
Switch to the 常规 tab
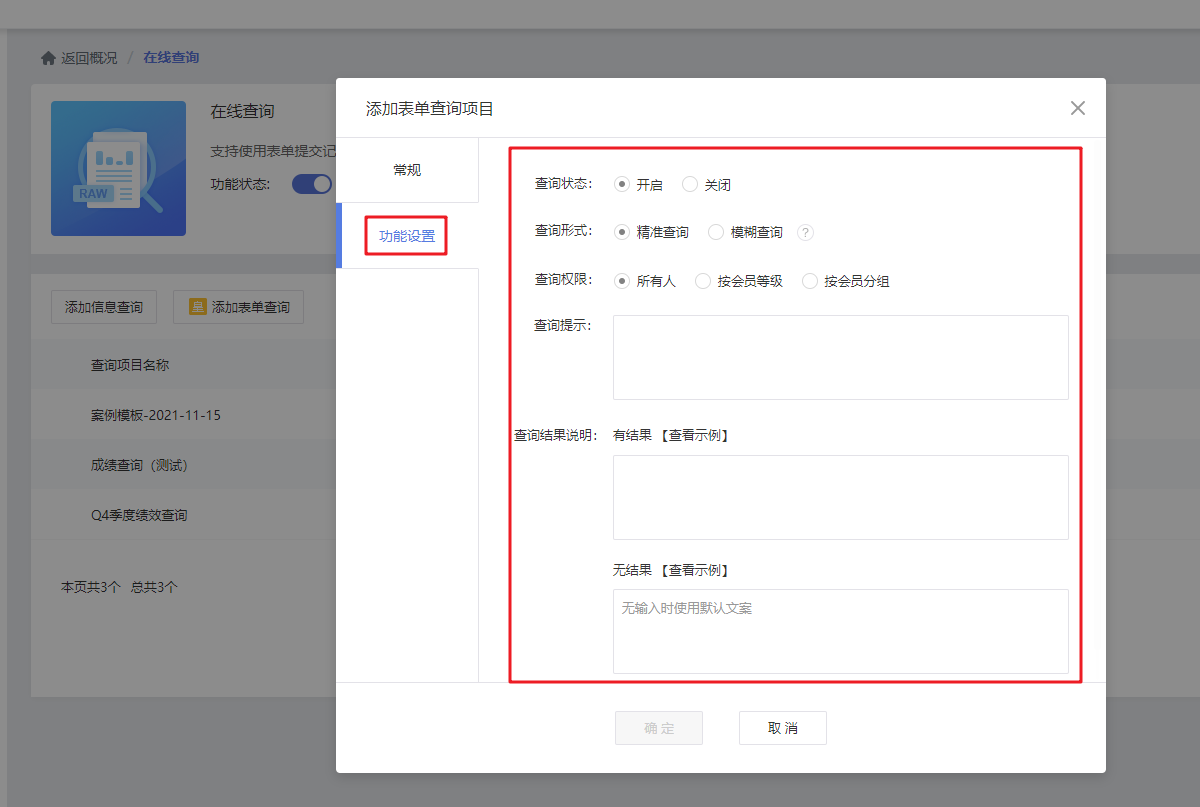[x=407, y=170]
